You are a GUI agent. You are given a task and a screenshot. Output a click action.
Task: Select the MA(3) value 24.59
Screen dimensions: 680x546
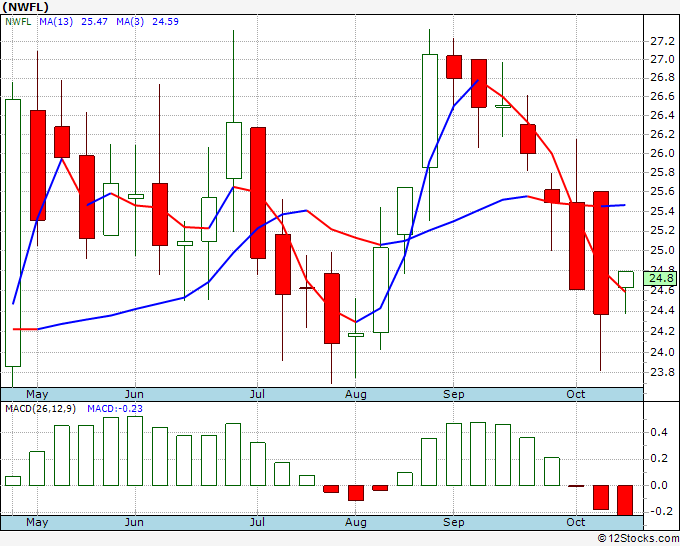[165, 22]
